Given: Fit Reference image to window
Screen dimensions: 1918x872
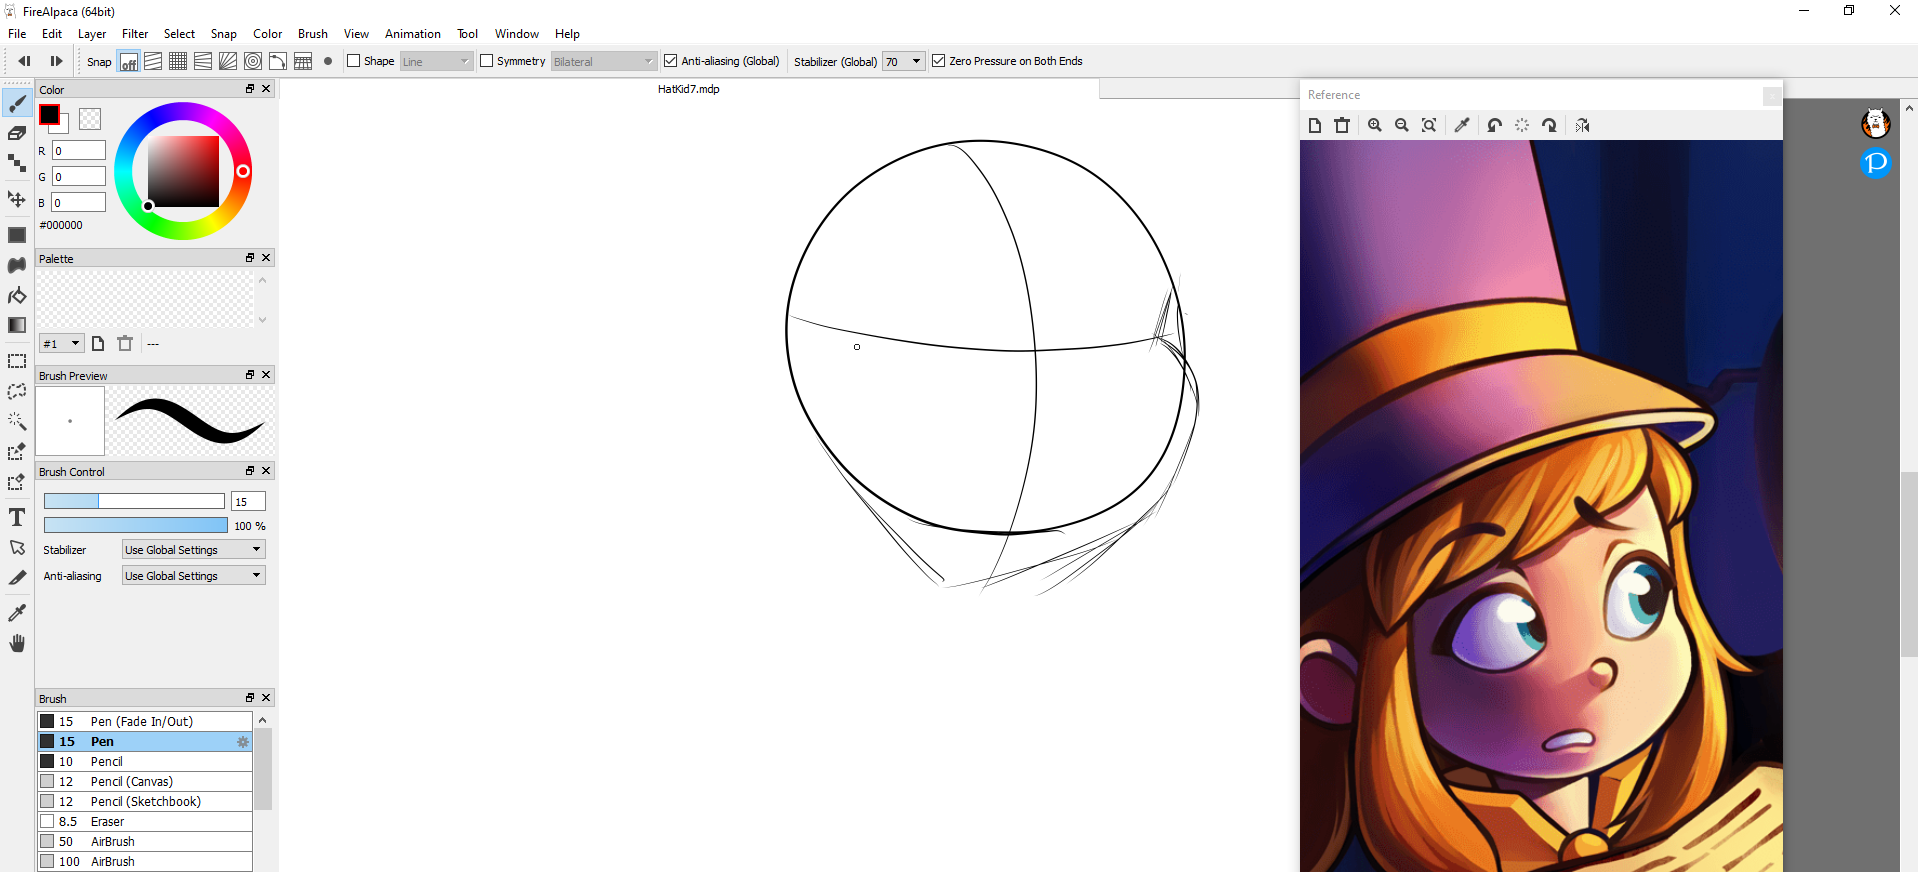Looking at the screenshot, I should pyautogui.click(x=1429, y=125).
